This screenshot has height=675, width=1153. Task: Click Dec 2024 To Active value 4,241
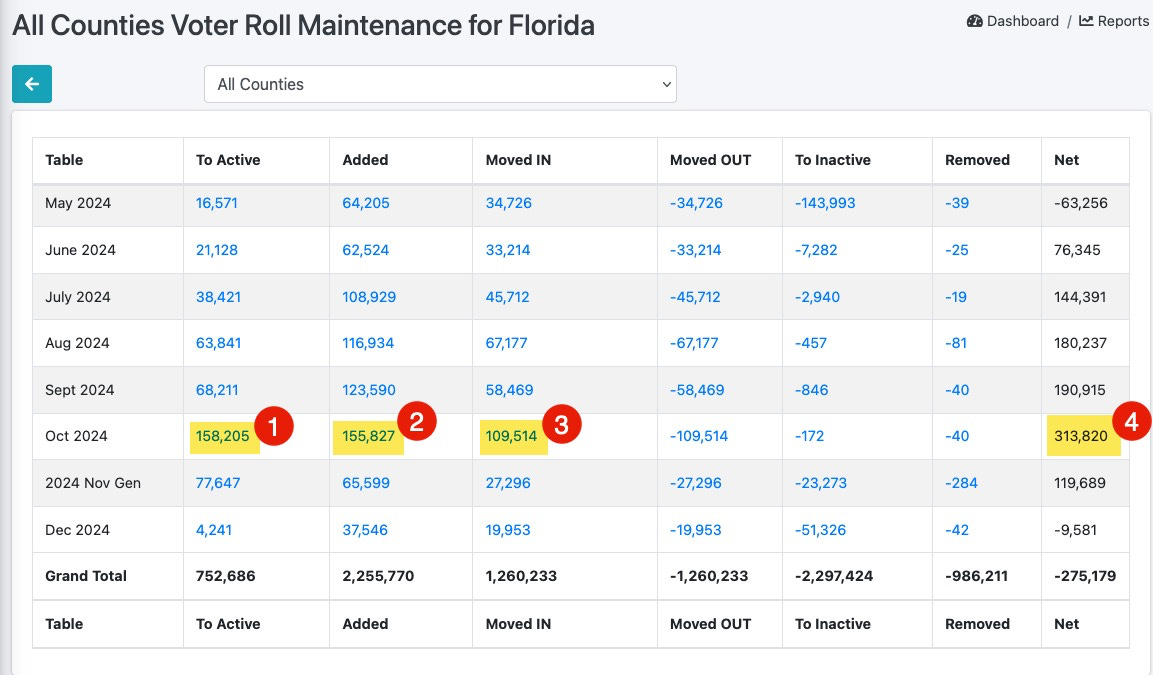point(213,530)
